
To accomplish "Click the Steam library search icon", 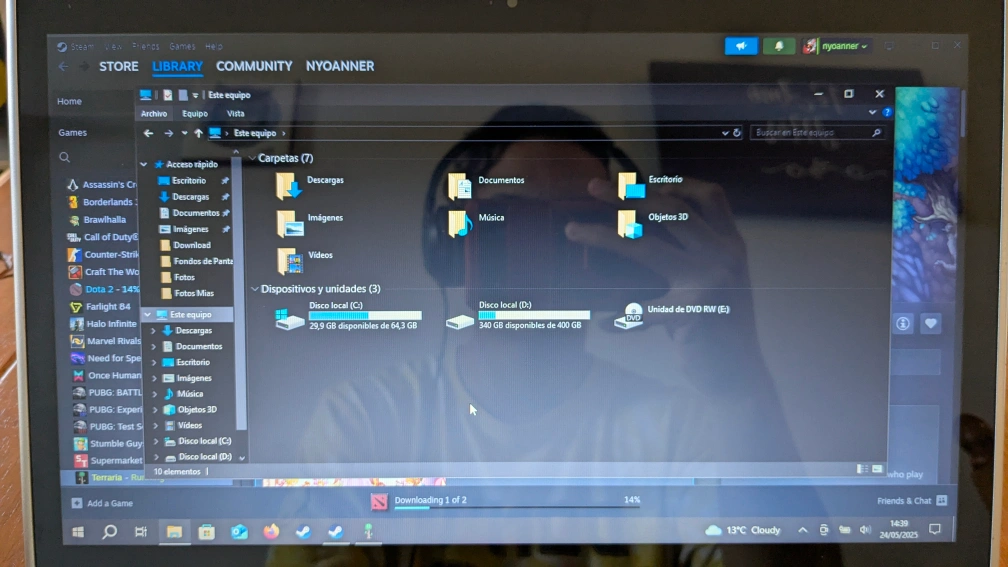I will pyautogui.click(x=64, y=157).
